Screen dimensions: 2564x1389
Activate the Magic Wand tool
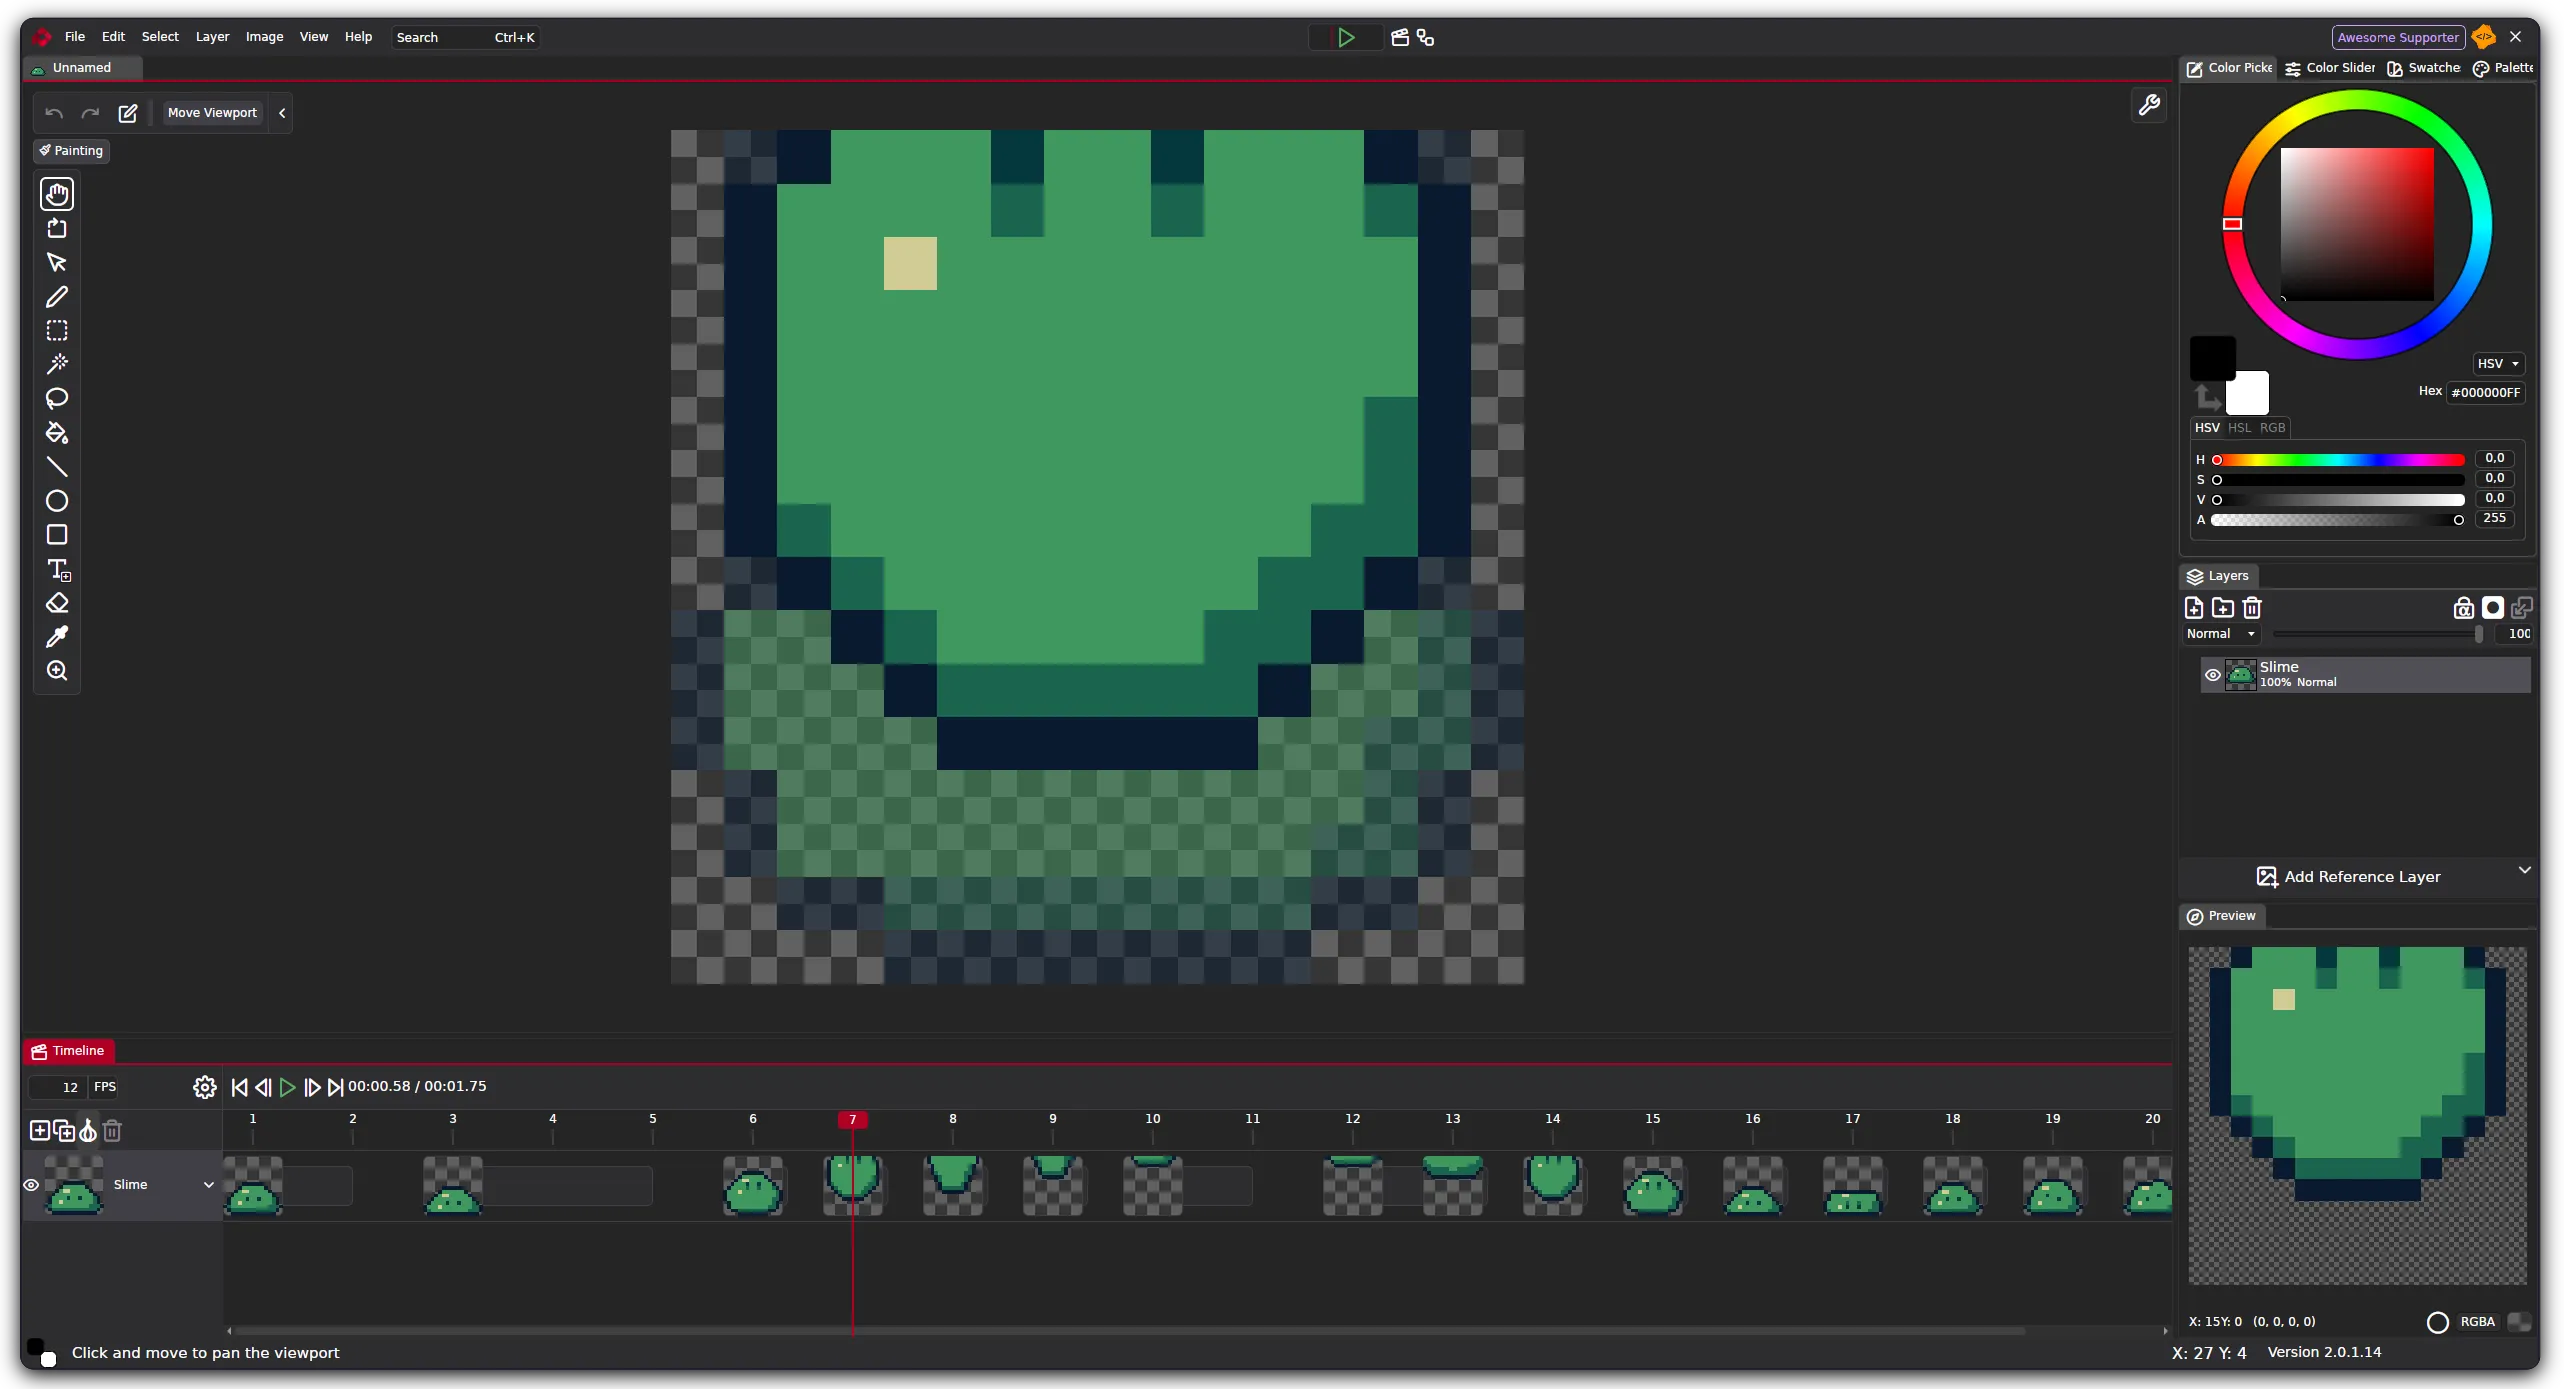57,364
